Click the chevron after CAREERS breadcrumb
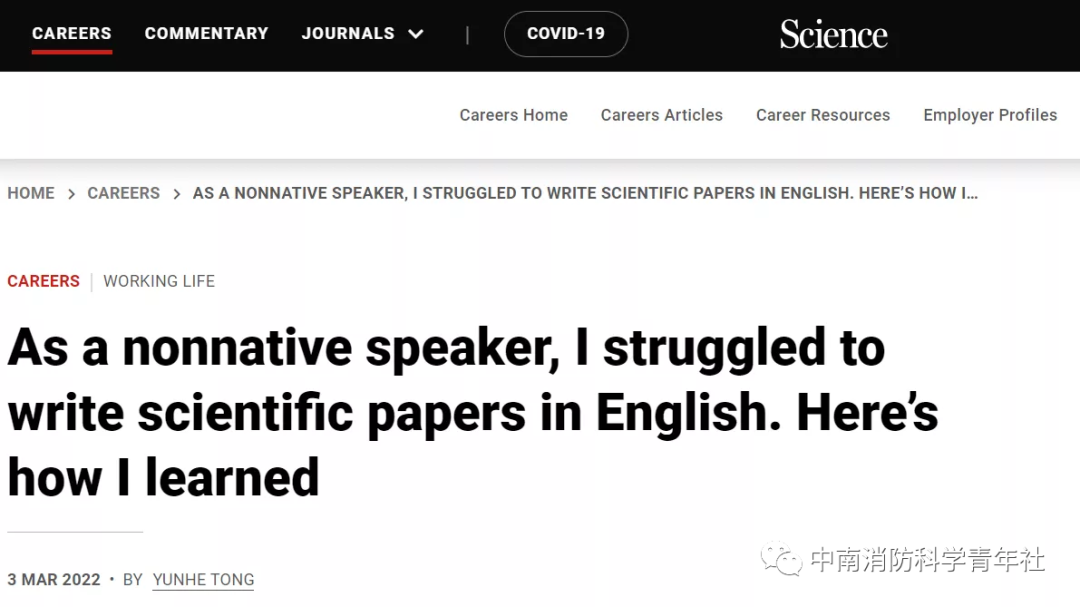 176,194
